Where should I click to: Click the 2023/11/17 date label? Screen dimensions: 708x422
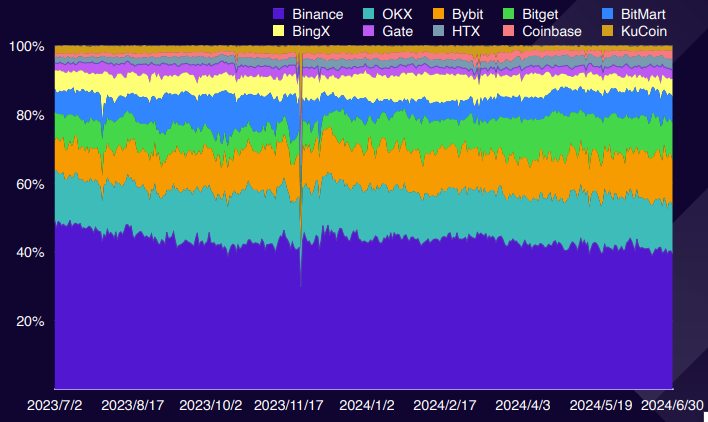coord(289,405)
